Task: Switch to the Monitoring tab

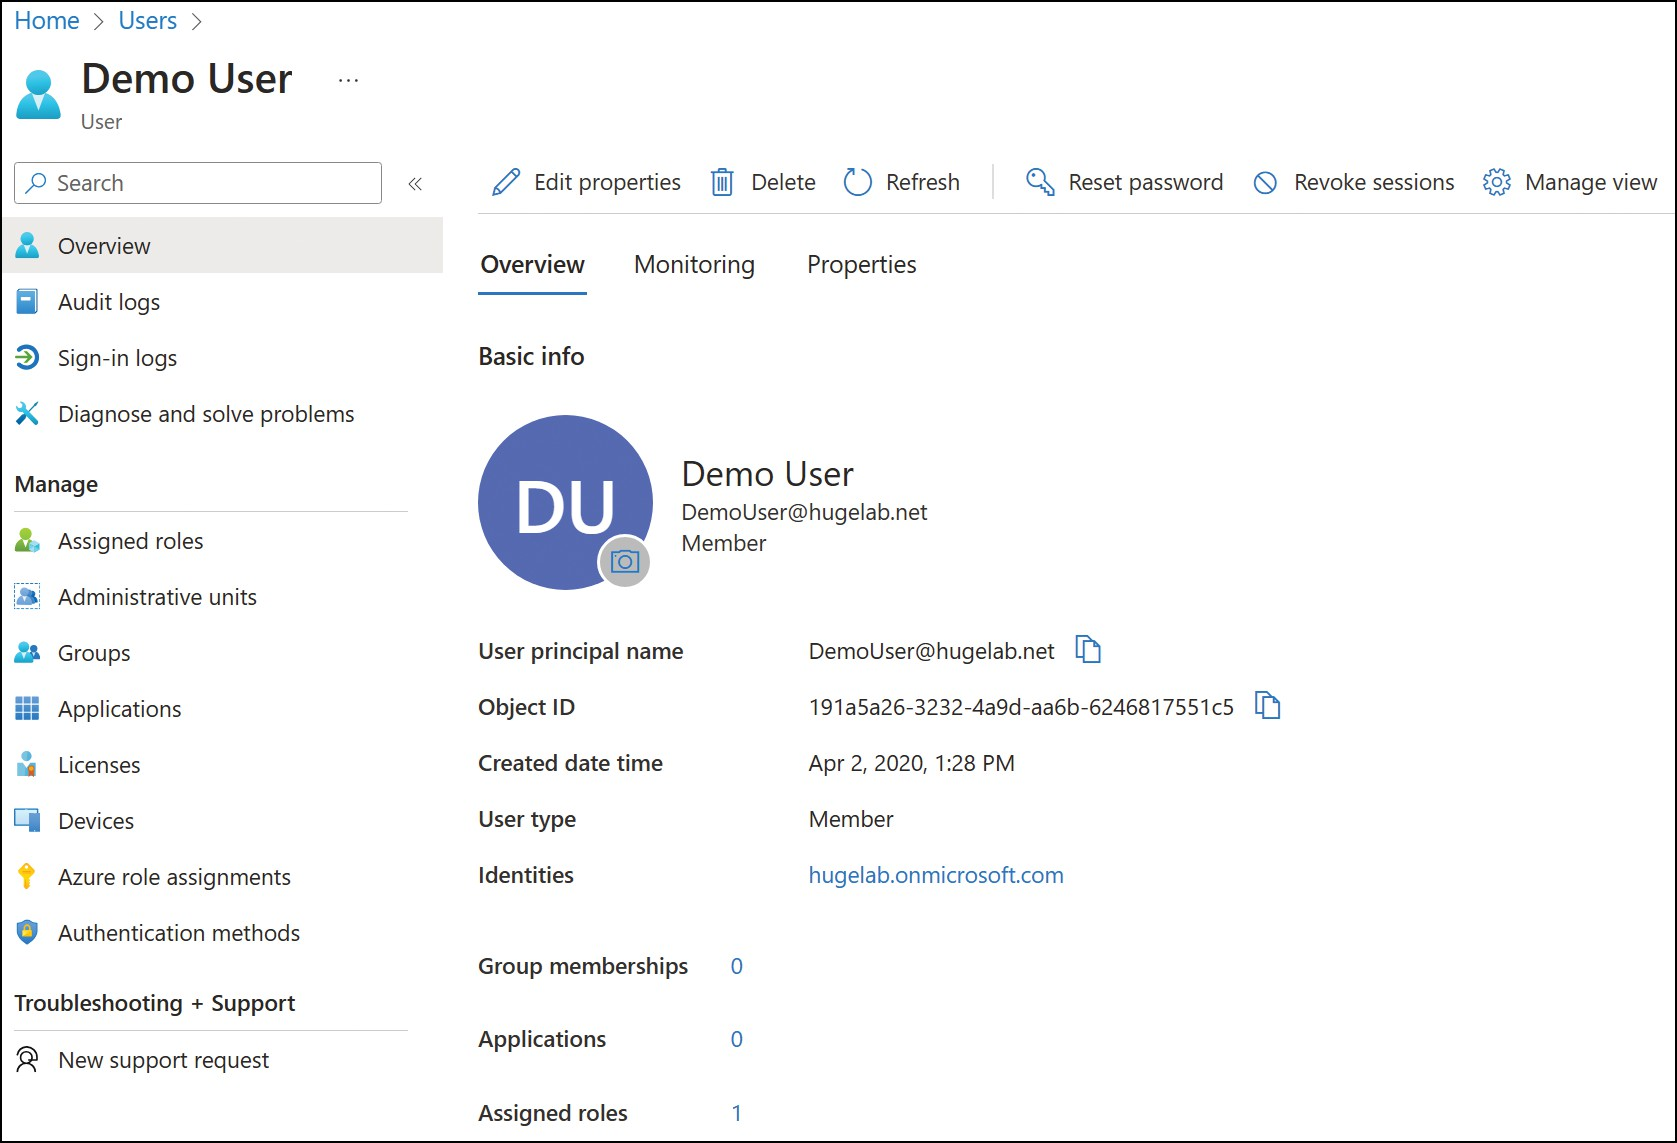Action: pos(694,265)
